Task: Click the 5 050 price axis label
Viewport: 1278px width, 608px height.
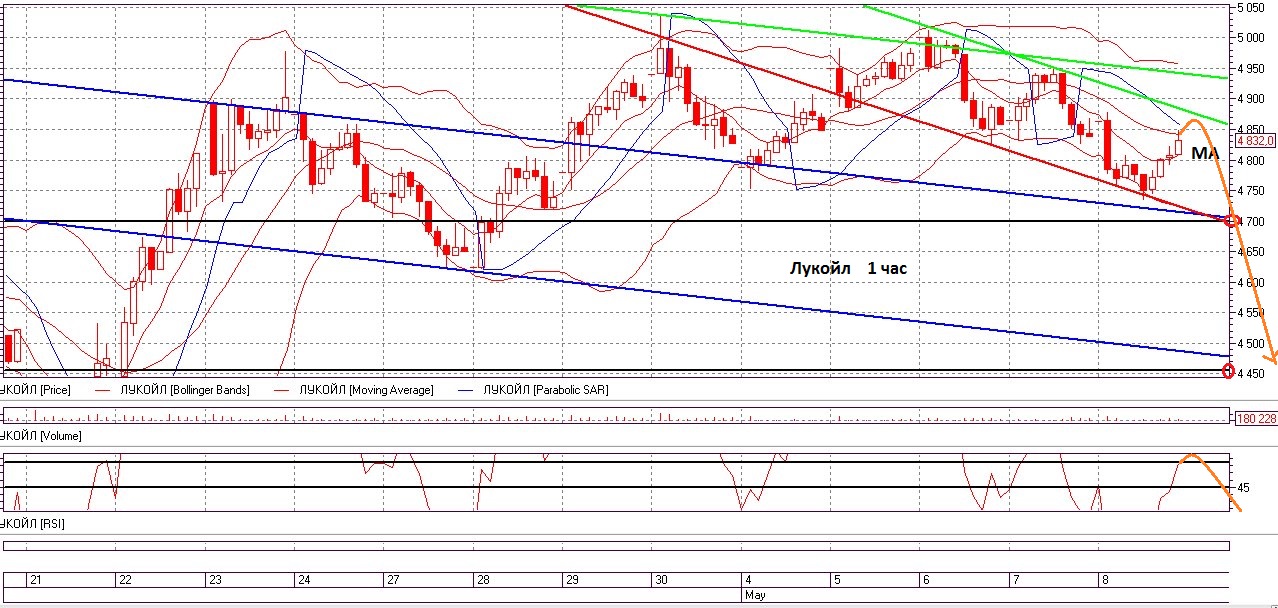Action: pos(1253,8)
